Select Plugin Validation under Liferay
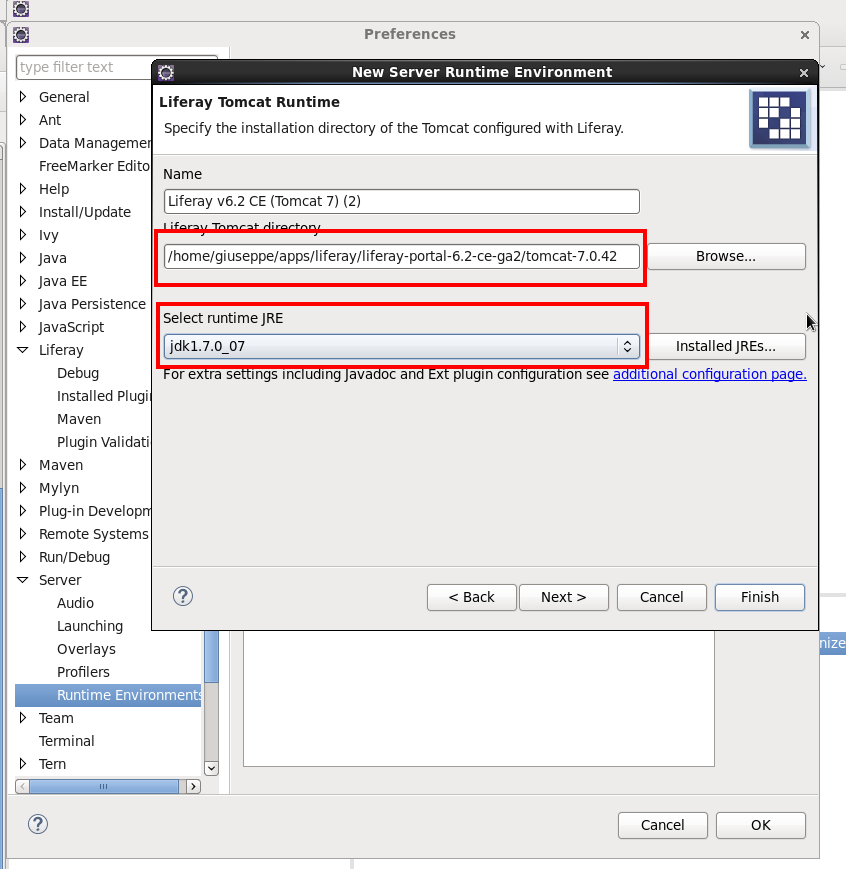Image resolution: width=846 pixels, height=869 pixels. [104, 442]
